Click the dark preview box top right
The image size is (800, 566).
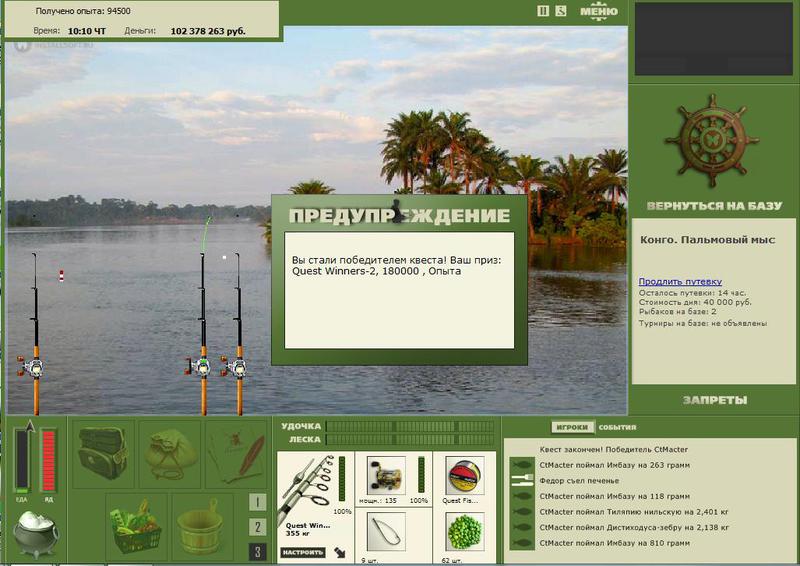(714, 39)
